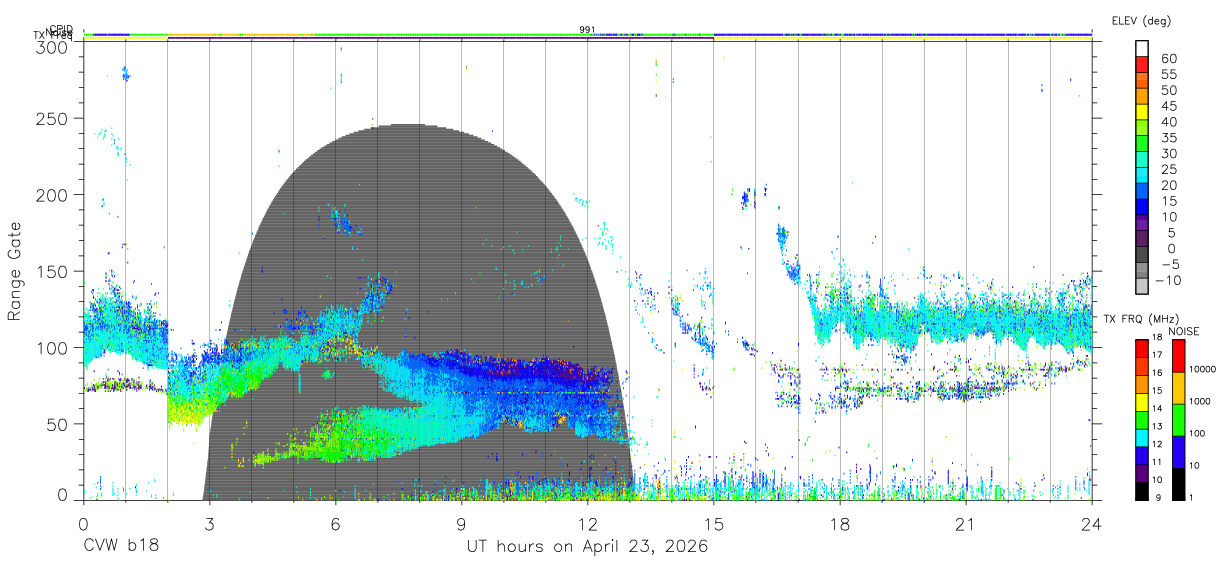Click the x-axis tick label "15"
Screen dimensions: 1228x567
pyautogui.click(x=714, y=523)
